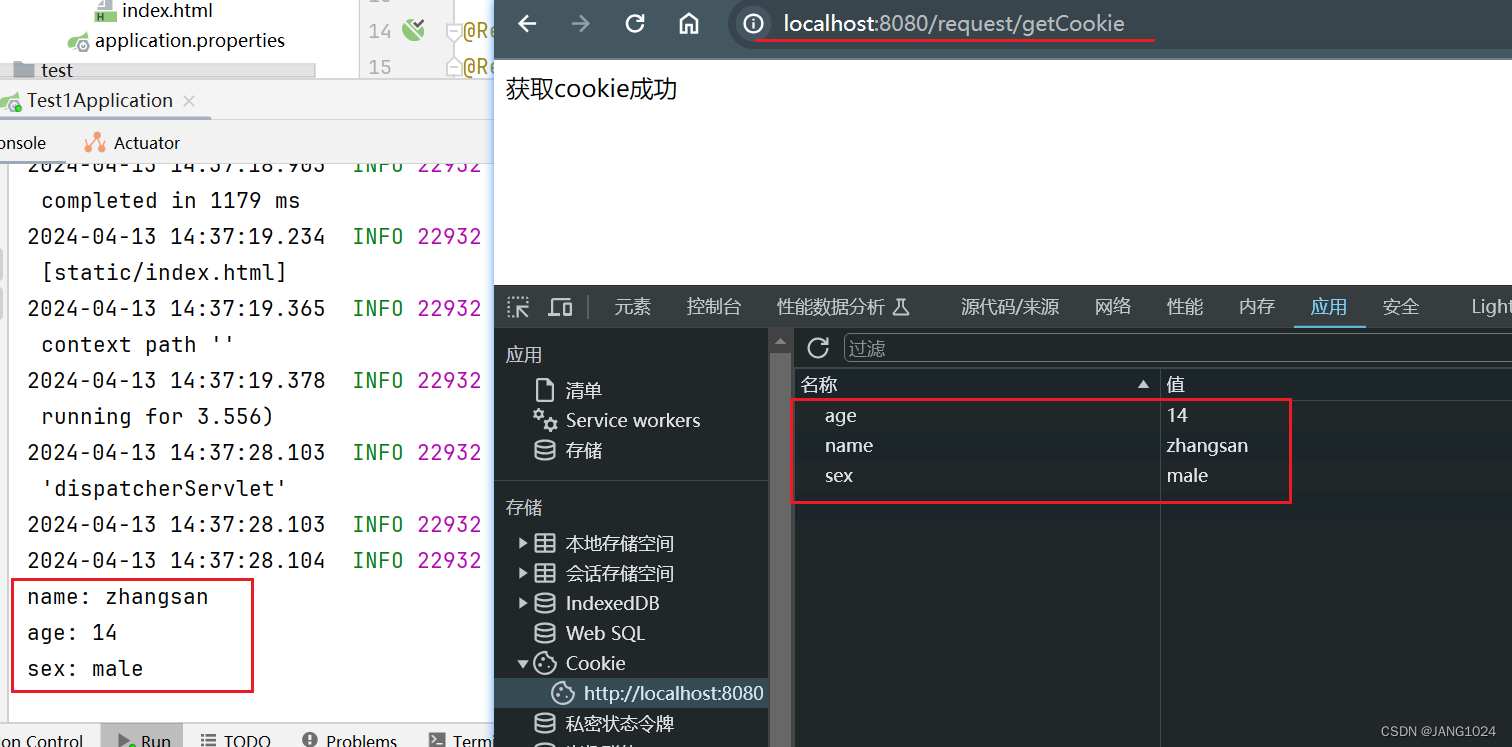Select the sex cookie row
Screen dimensions: 1512x747
[x=1153, y=475]
